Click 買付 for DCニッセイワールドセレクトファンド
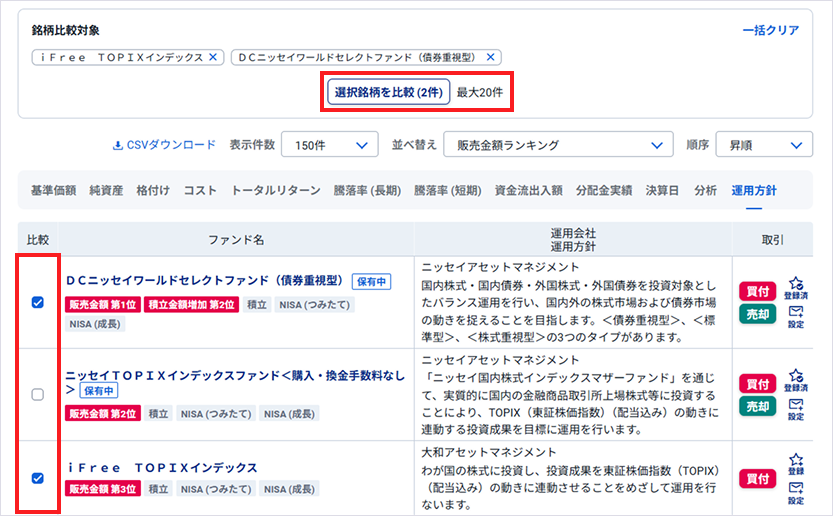The height and width of the screenshot is (516, 833). (x=758, y=291)
